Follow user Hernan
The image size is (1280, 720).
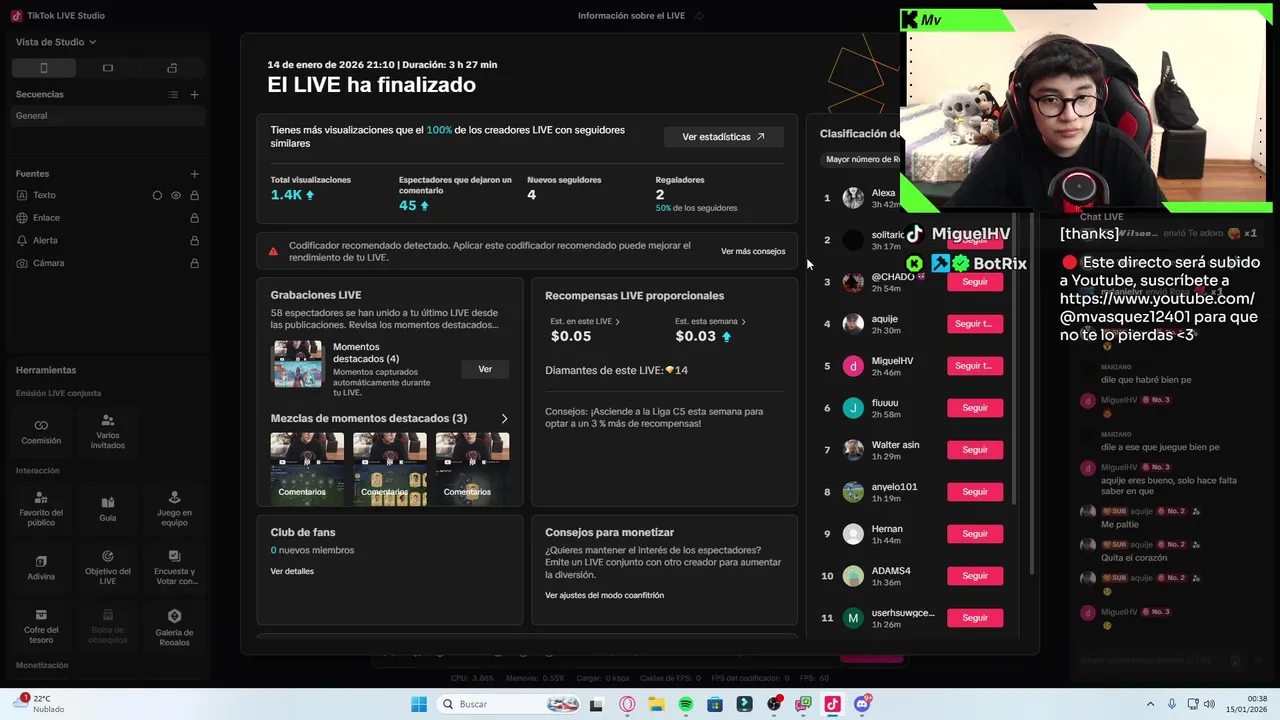975,534
